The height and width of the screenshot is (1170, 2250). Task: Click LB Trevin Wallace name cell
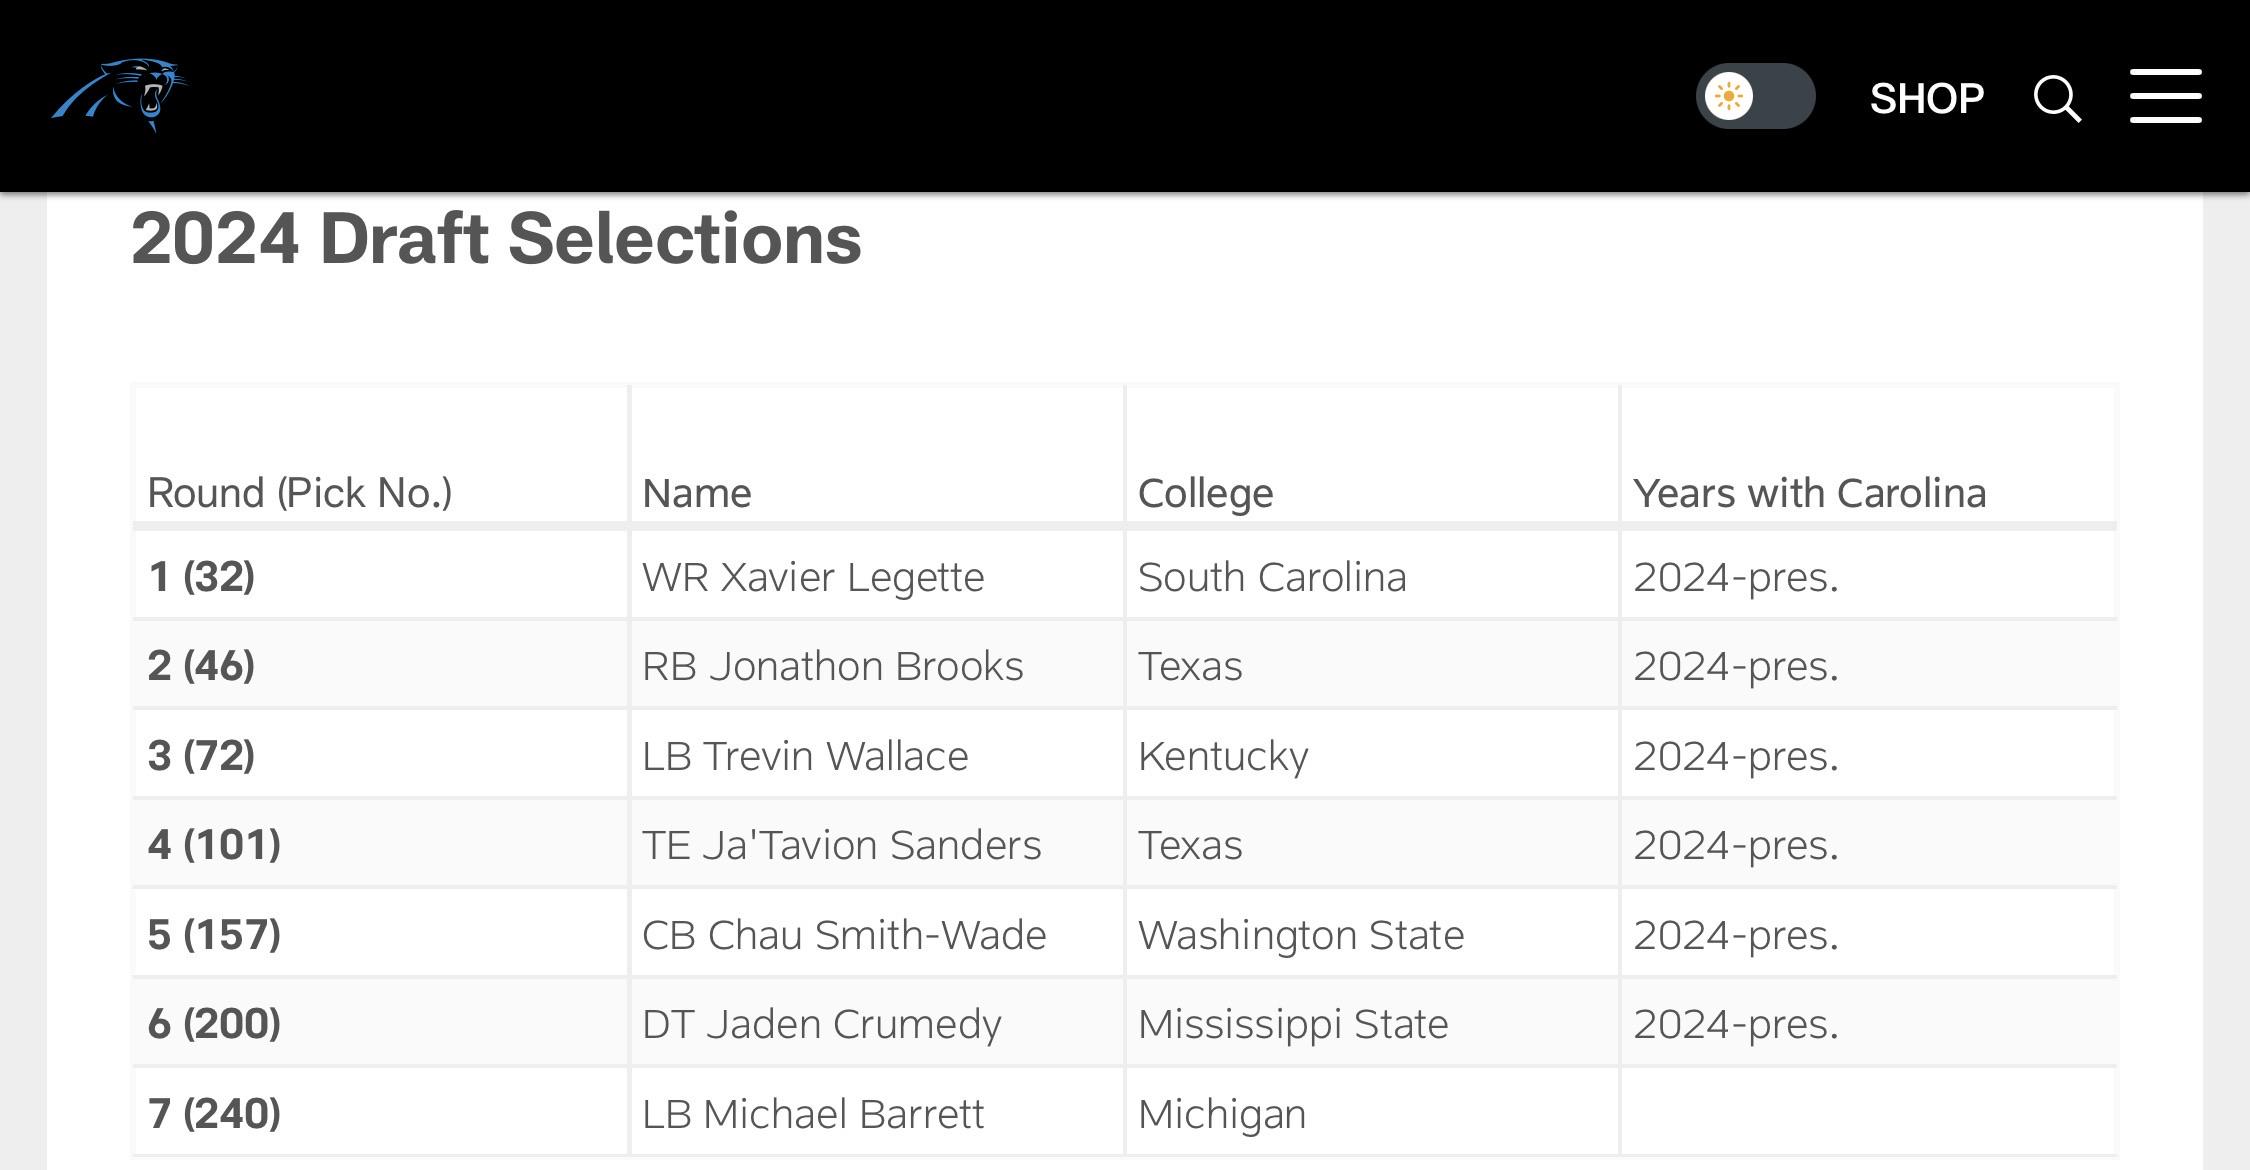[x=877, y=755]
